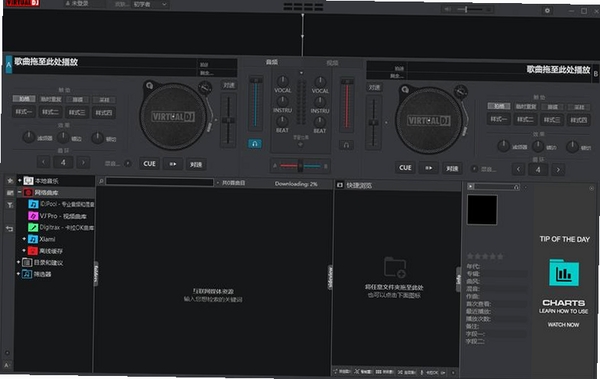Viewport: 600px width, 379px height.
Task: Click the teal Charts folder icon
Action: tap(564, 273)
